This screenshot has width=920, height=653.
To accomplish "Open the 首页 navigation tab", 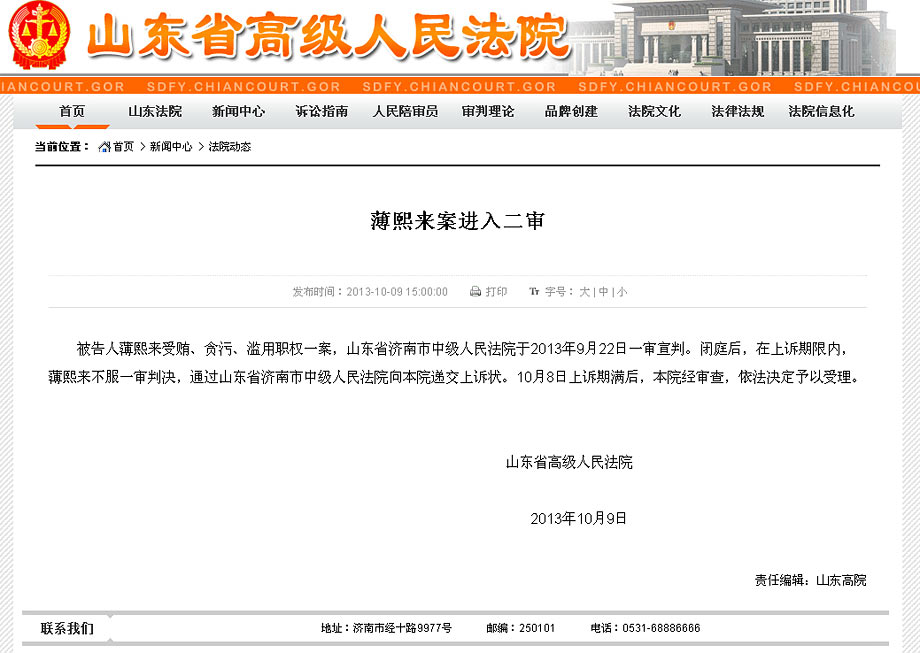I will [x=72, y=111].
